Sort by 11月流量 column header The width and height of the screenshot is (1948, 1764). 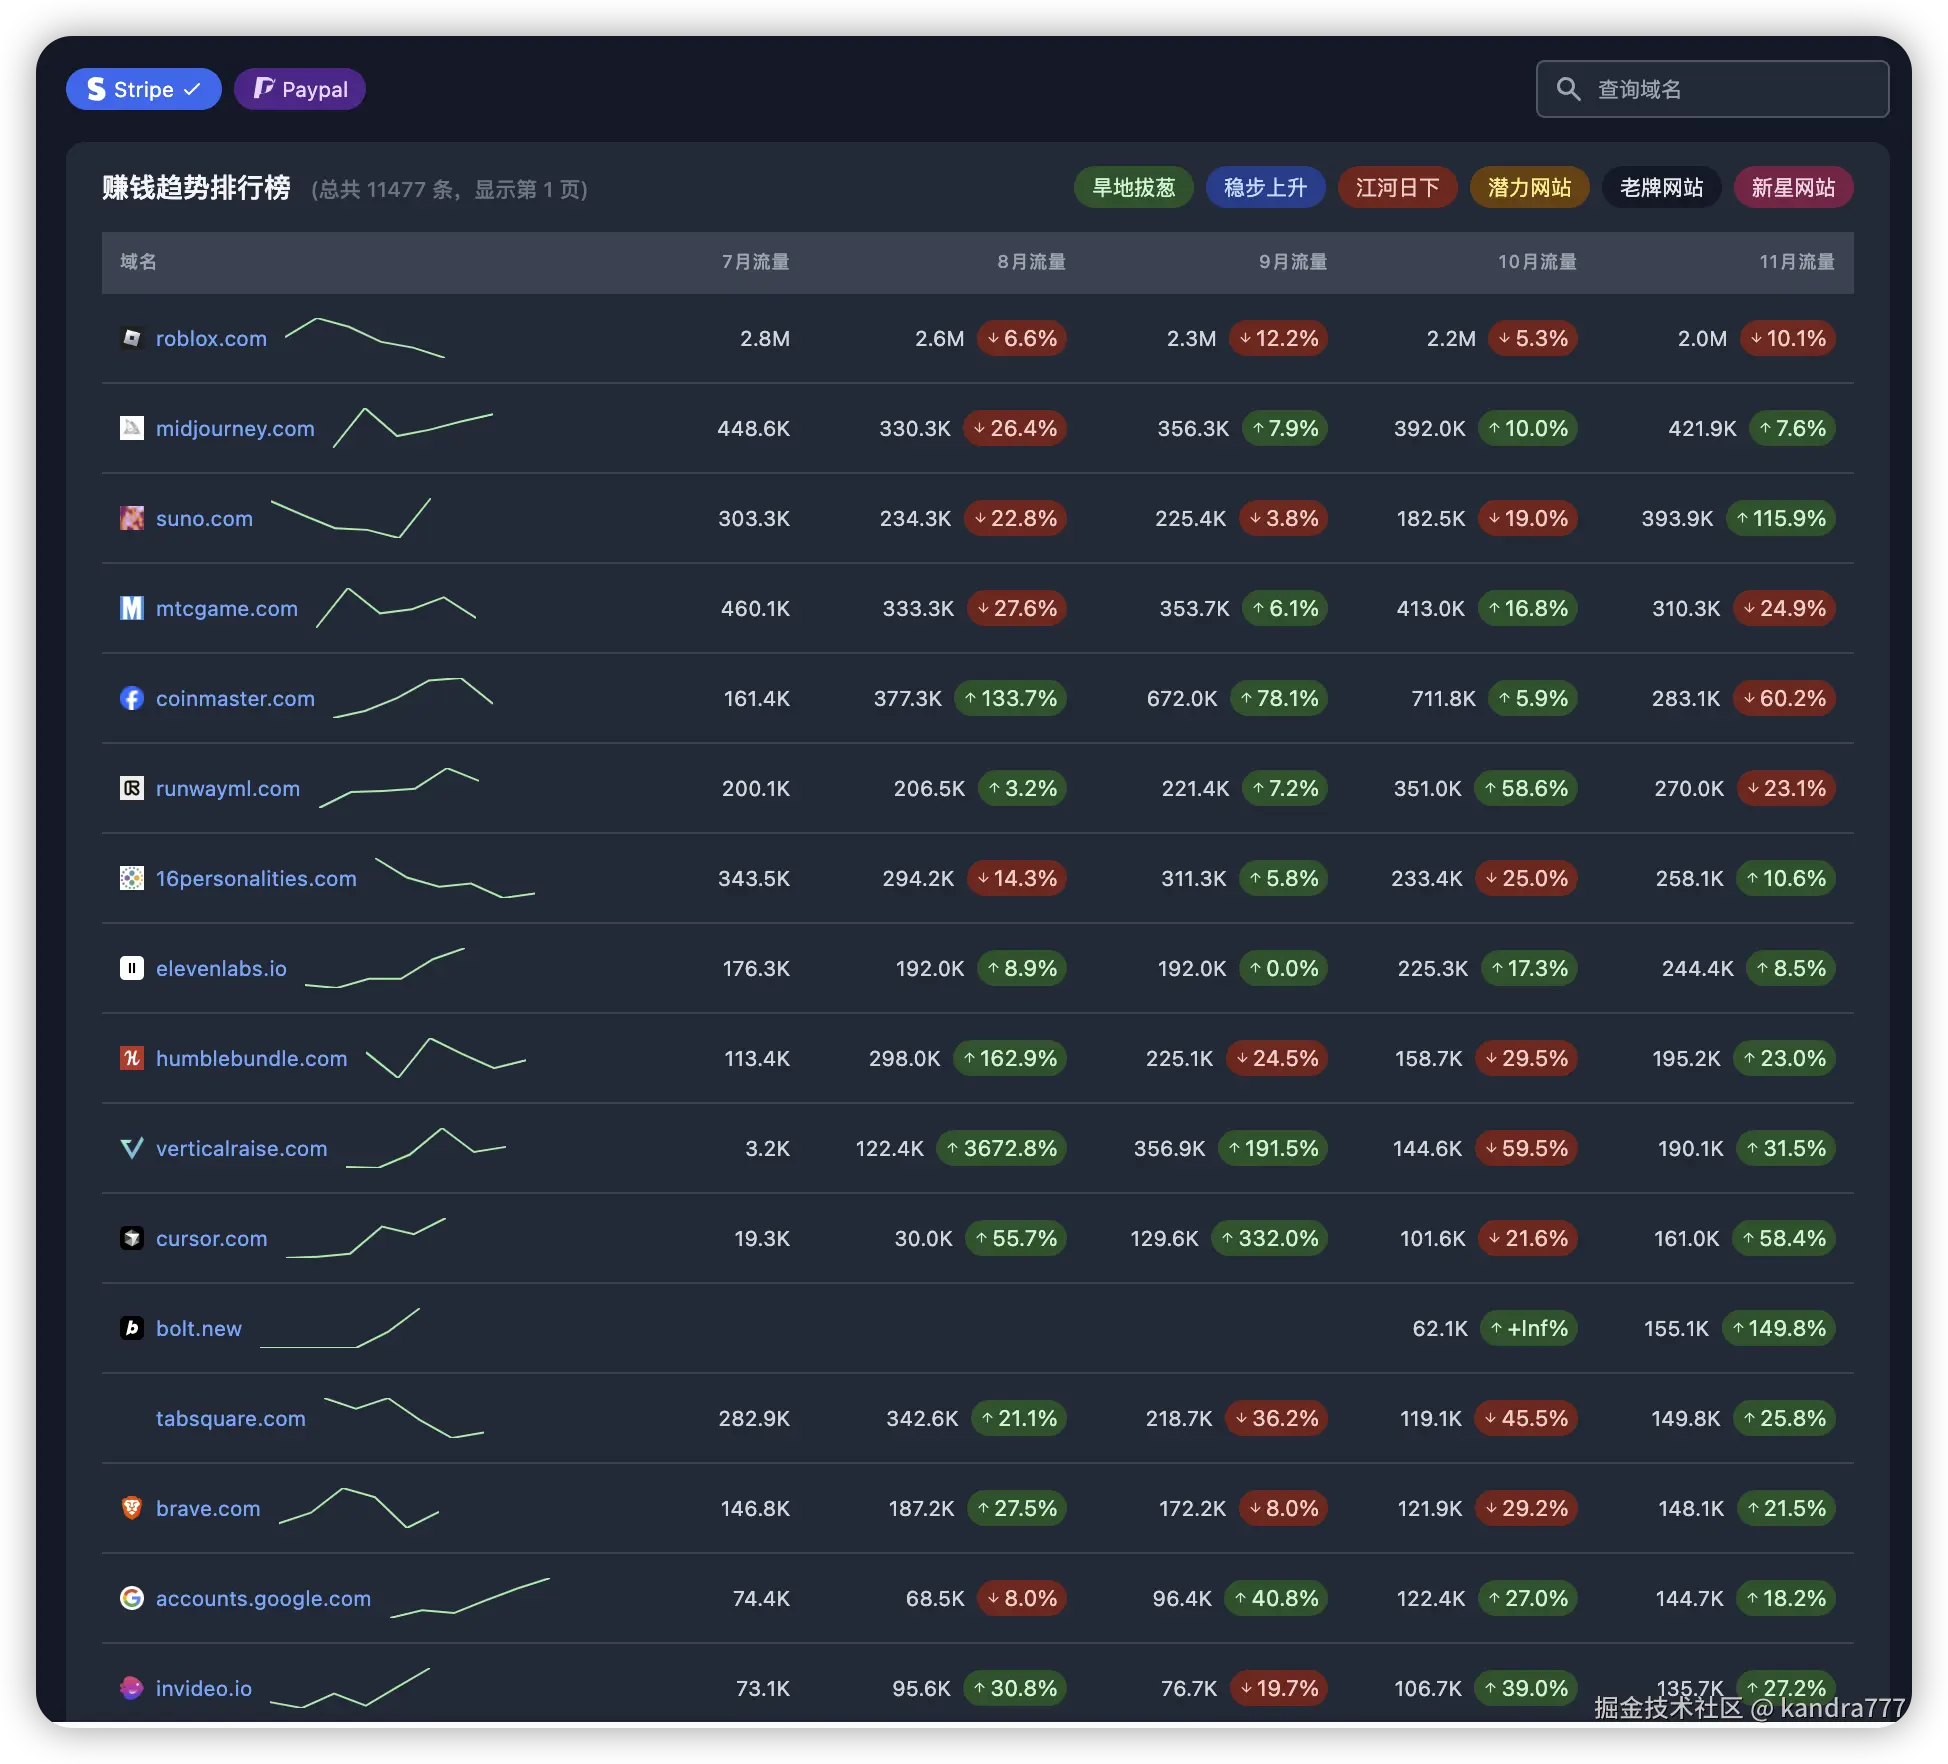(1796, 261)
